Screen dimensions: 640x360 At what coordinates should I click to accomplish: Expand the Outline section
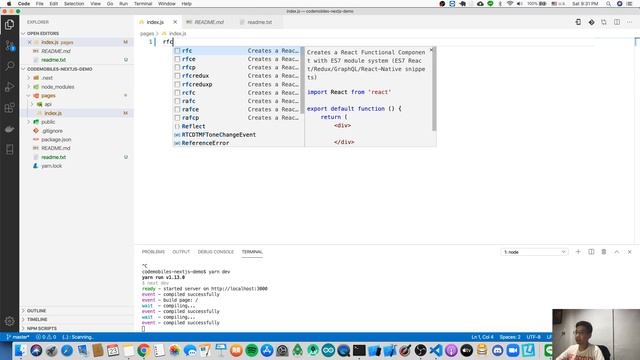pyautogui.click(x=76, y=311)
